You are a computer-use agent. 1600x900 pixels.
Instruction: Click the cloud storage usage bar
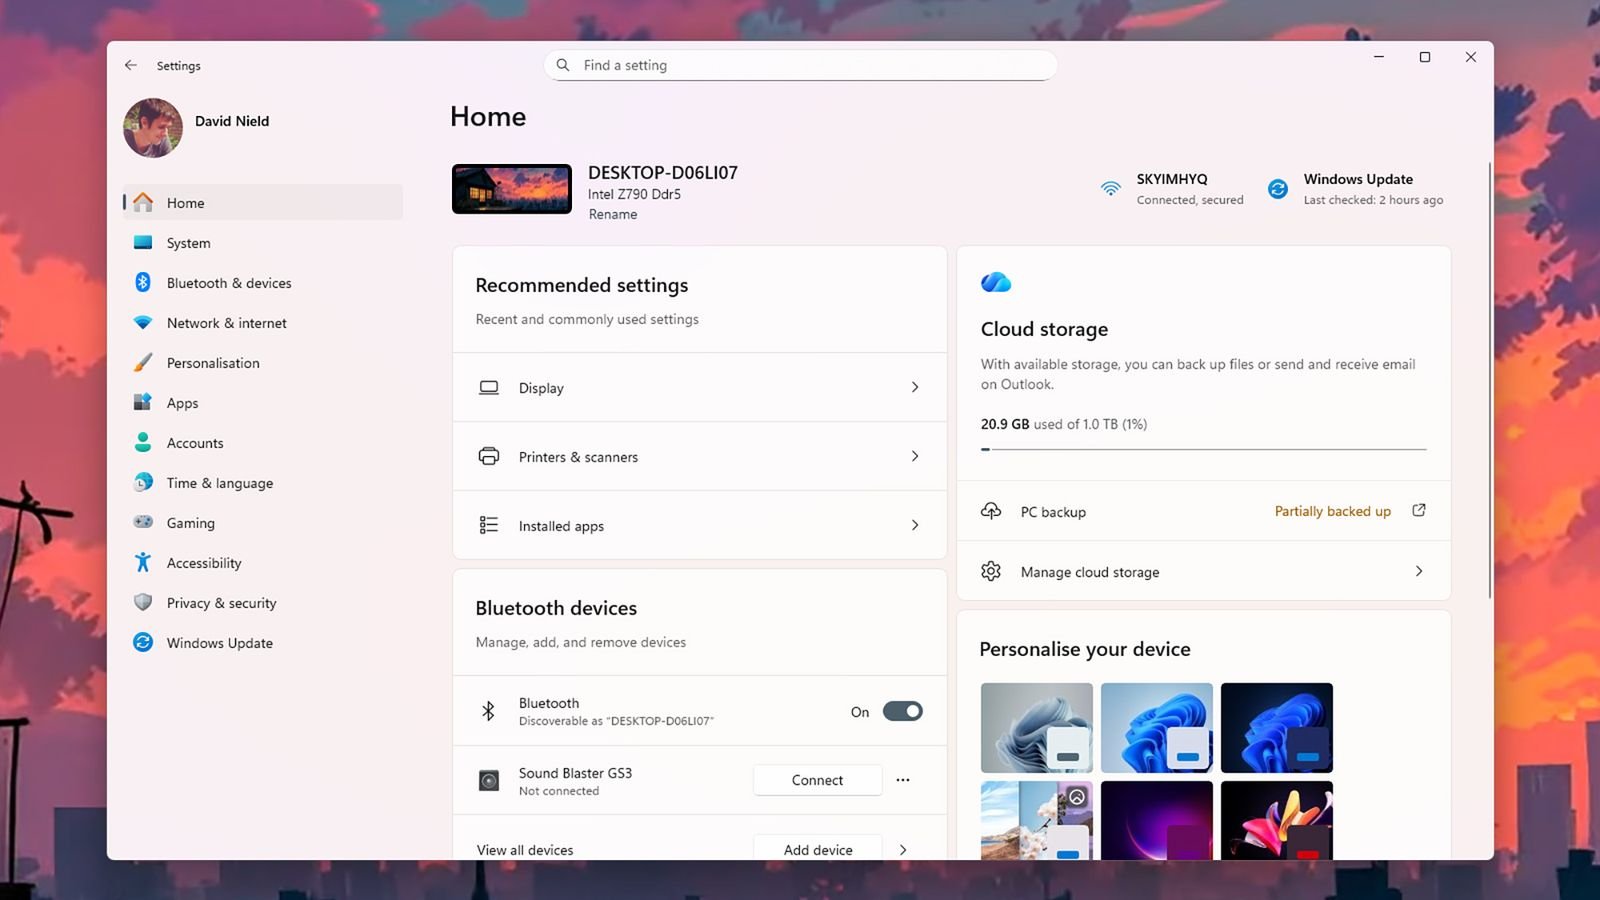1203,449
